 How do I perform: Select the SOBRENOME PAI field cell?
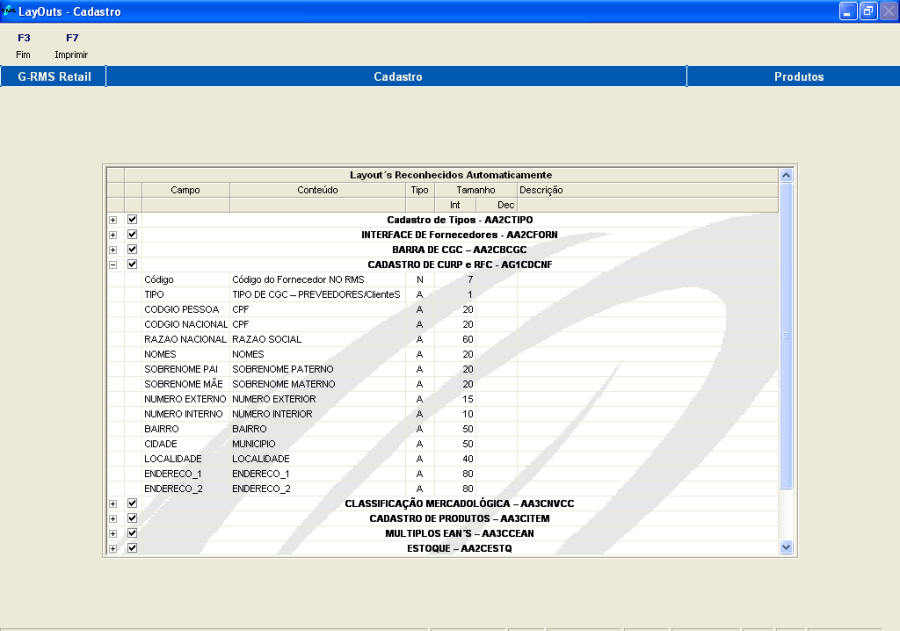[x=185, y=369]
